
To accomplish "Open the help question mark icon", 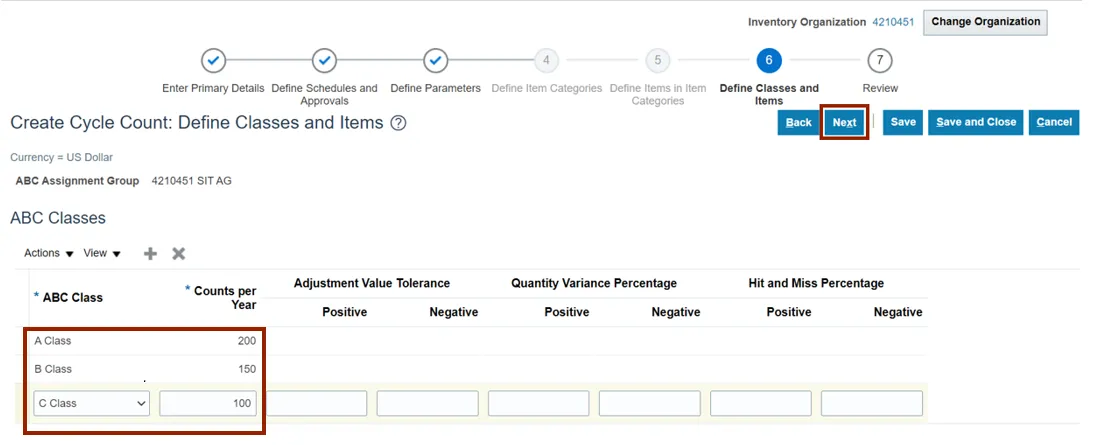I will tap(398, 123).
